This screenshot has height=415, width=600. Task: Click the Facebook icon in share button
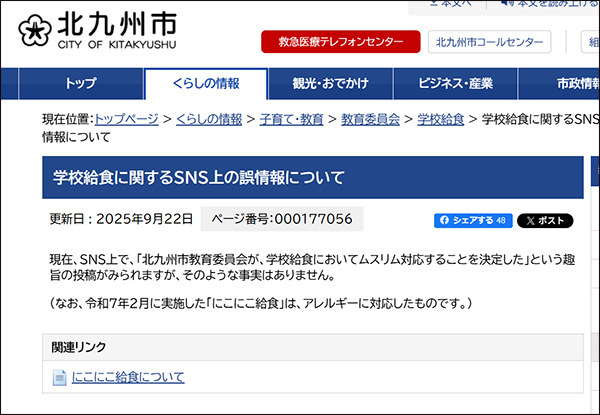444,220
